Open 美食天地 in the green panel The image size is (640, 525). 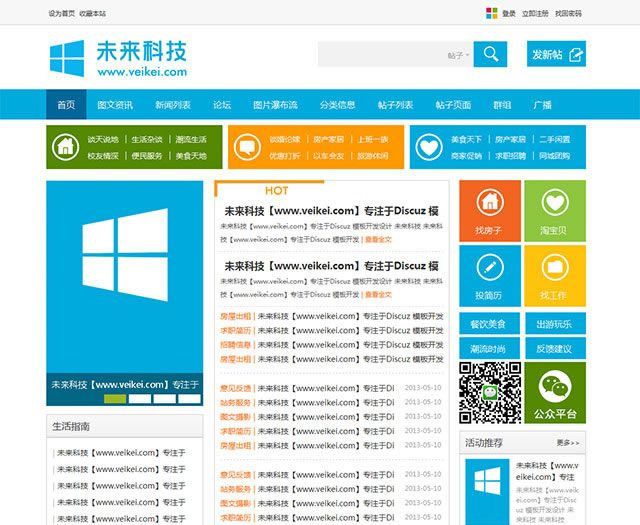pos(191,156)
